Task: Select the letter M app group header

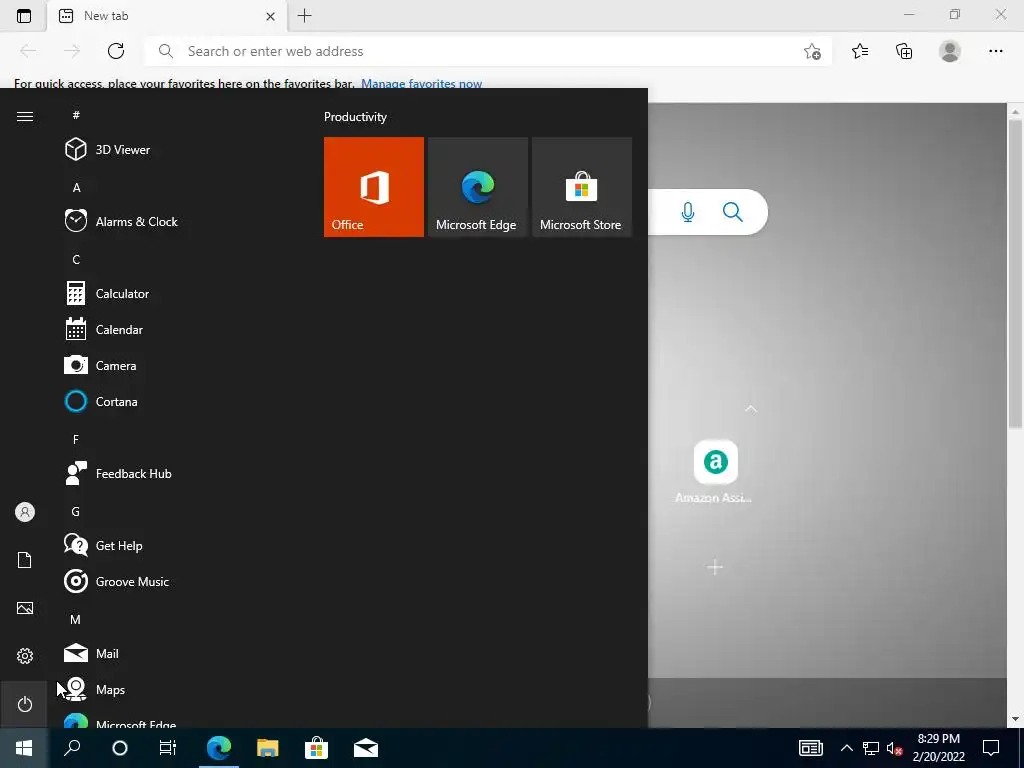Action: point(75,619)
